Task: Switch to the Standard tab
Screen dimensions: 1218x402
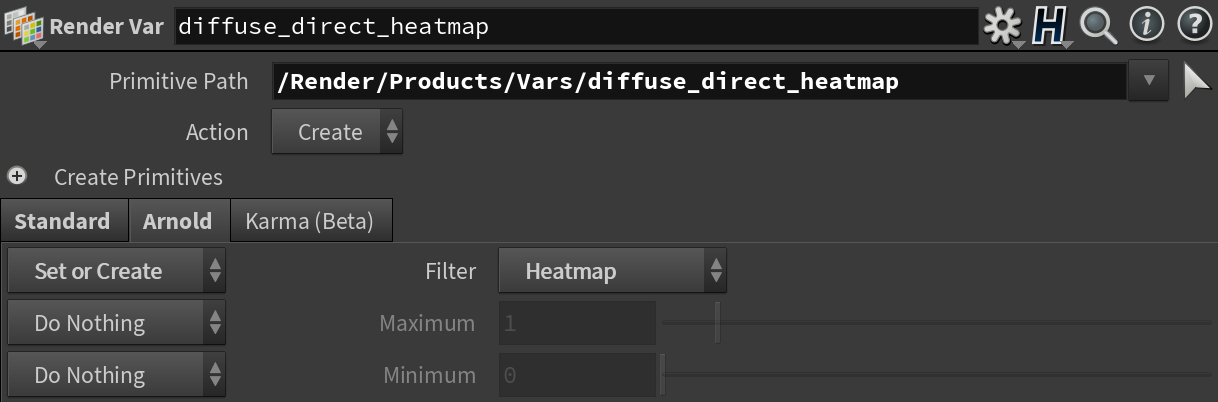Action: [x=63, y=221]
